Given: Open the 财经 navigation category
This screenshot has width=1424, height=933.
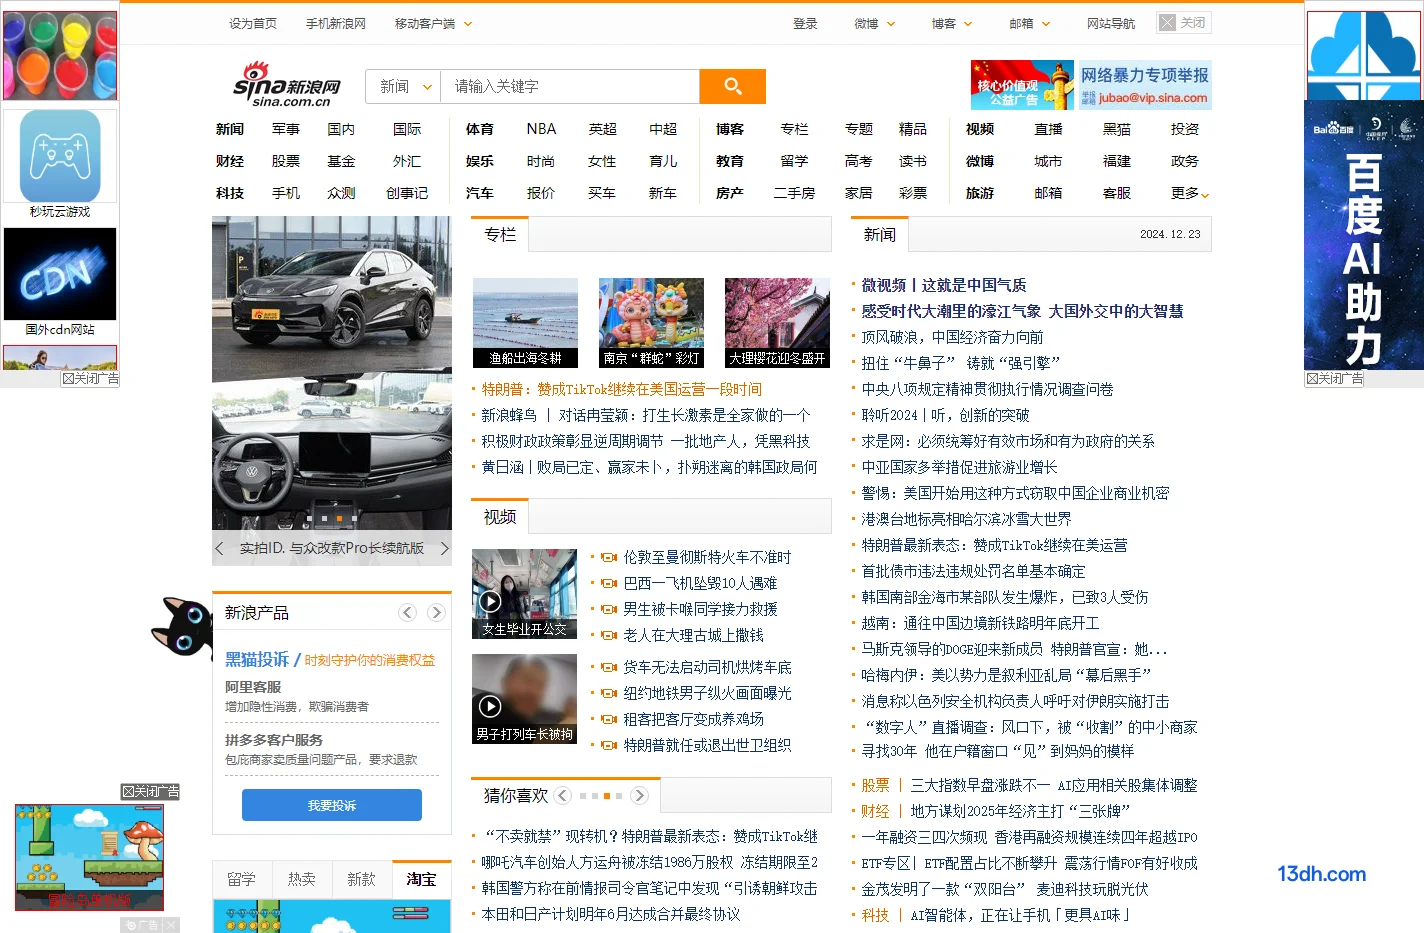Looking at the screenshot, I should click(x=230, y=161).
